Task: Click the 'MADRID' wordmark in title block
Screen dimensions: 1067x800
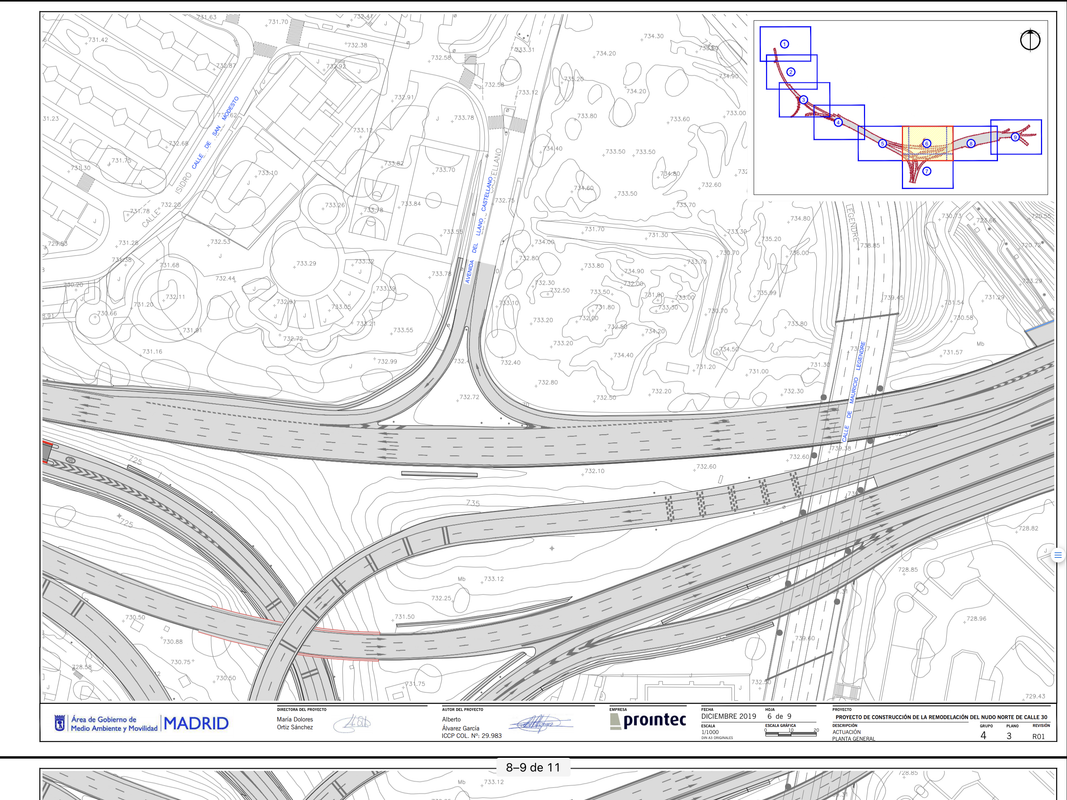Action: click(196, 723)
